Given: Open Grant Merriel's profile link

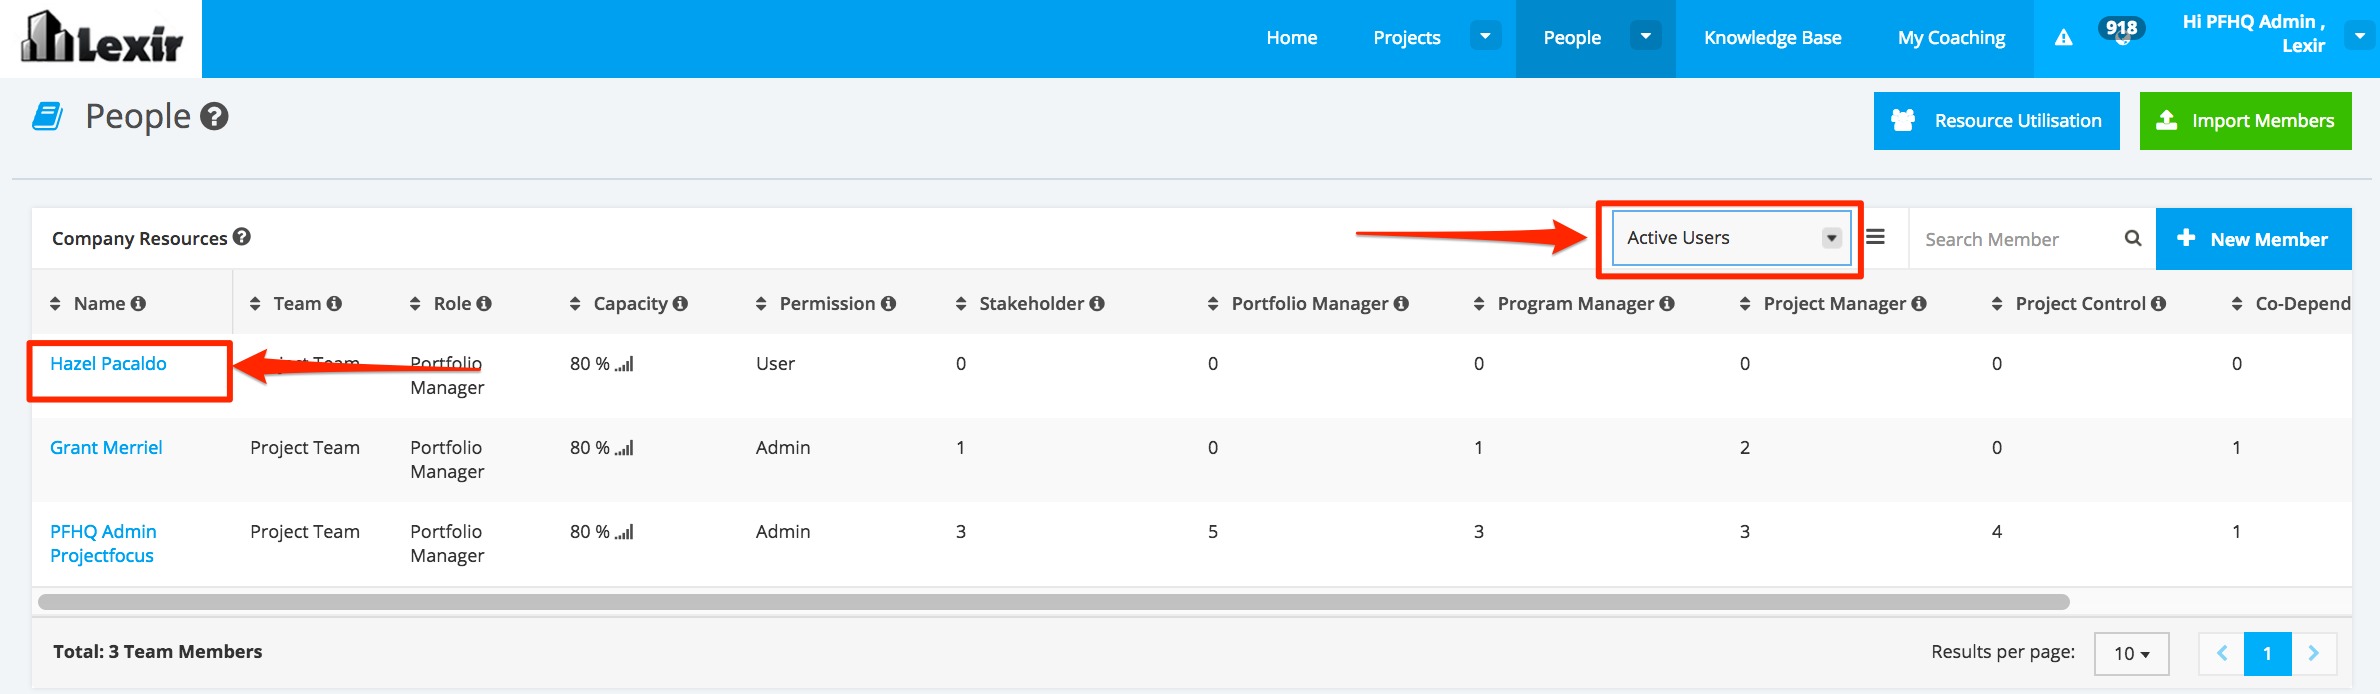Looking at the screenshot, I should point(106,448).
